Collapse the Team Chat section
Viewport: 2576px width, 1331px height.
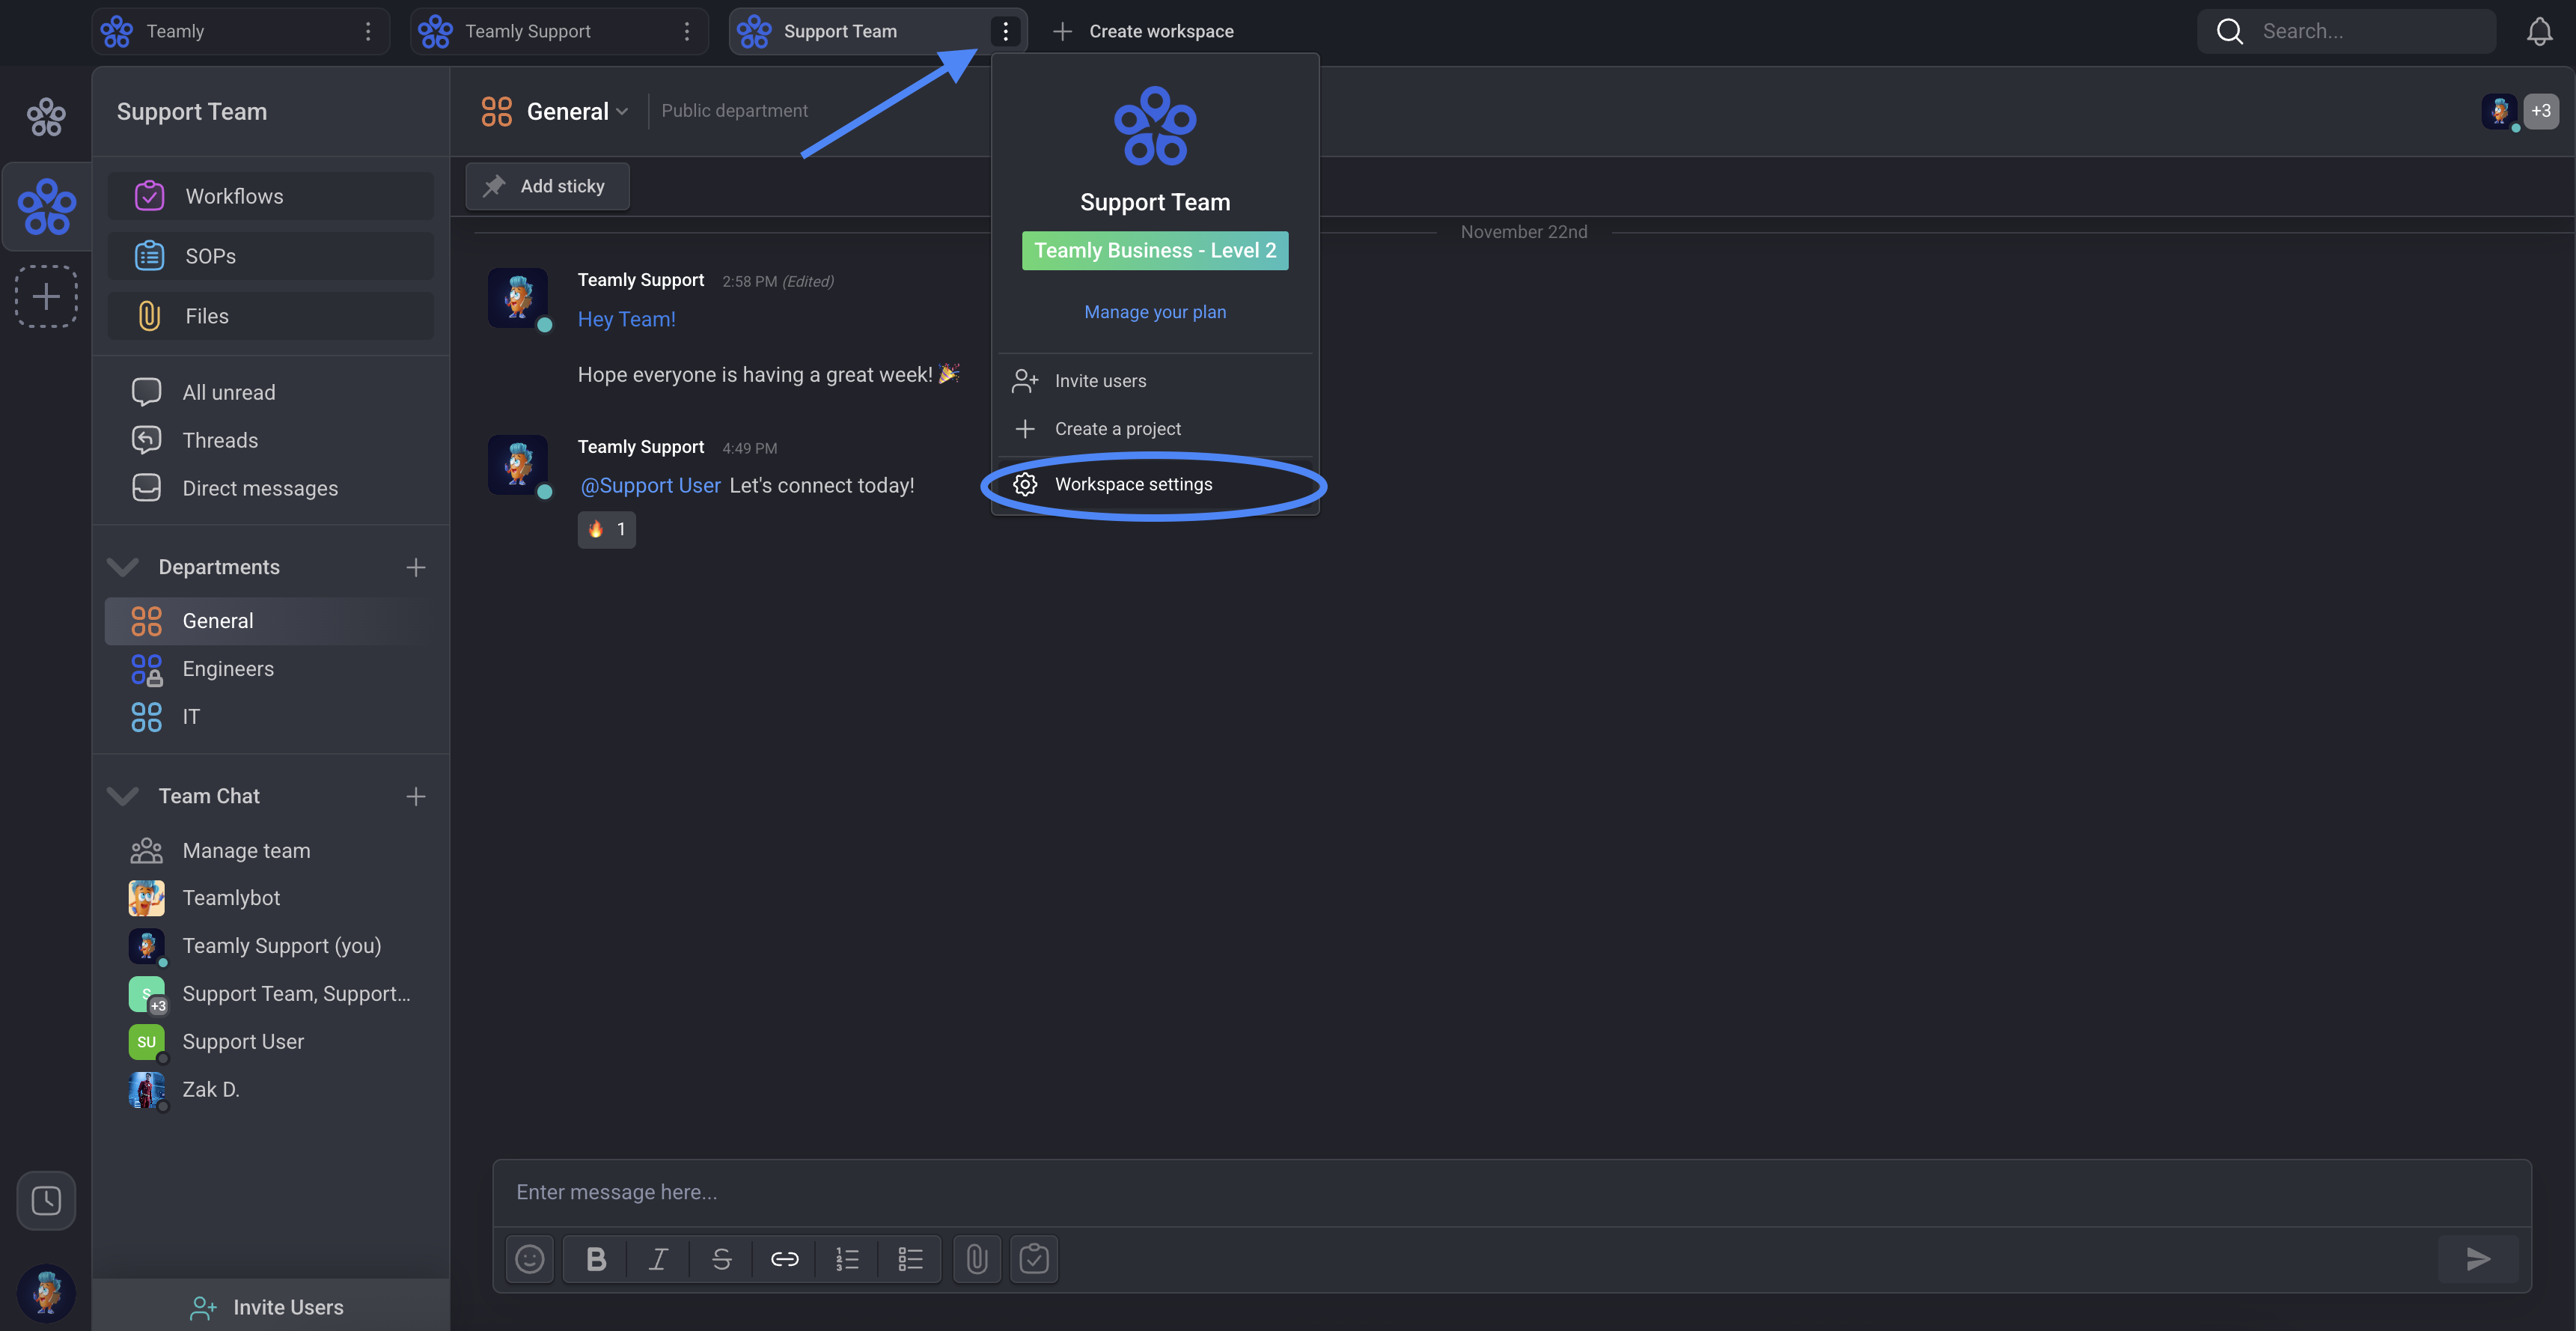123,796
